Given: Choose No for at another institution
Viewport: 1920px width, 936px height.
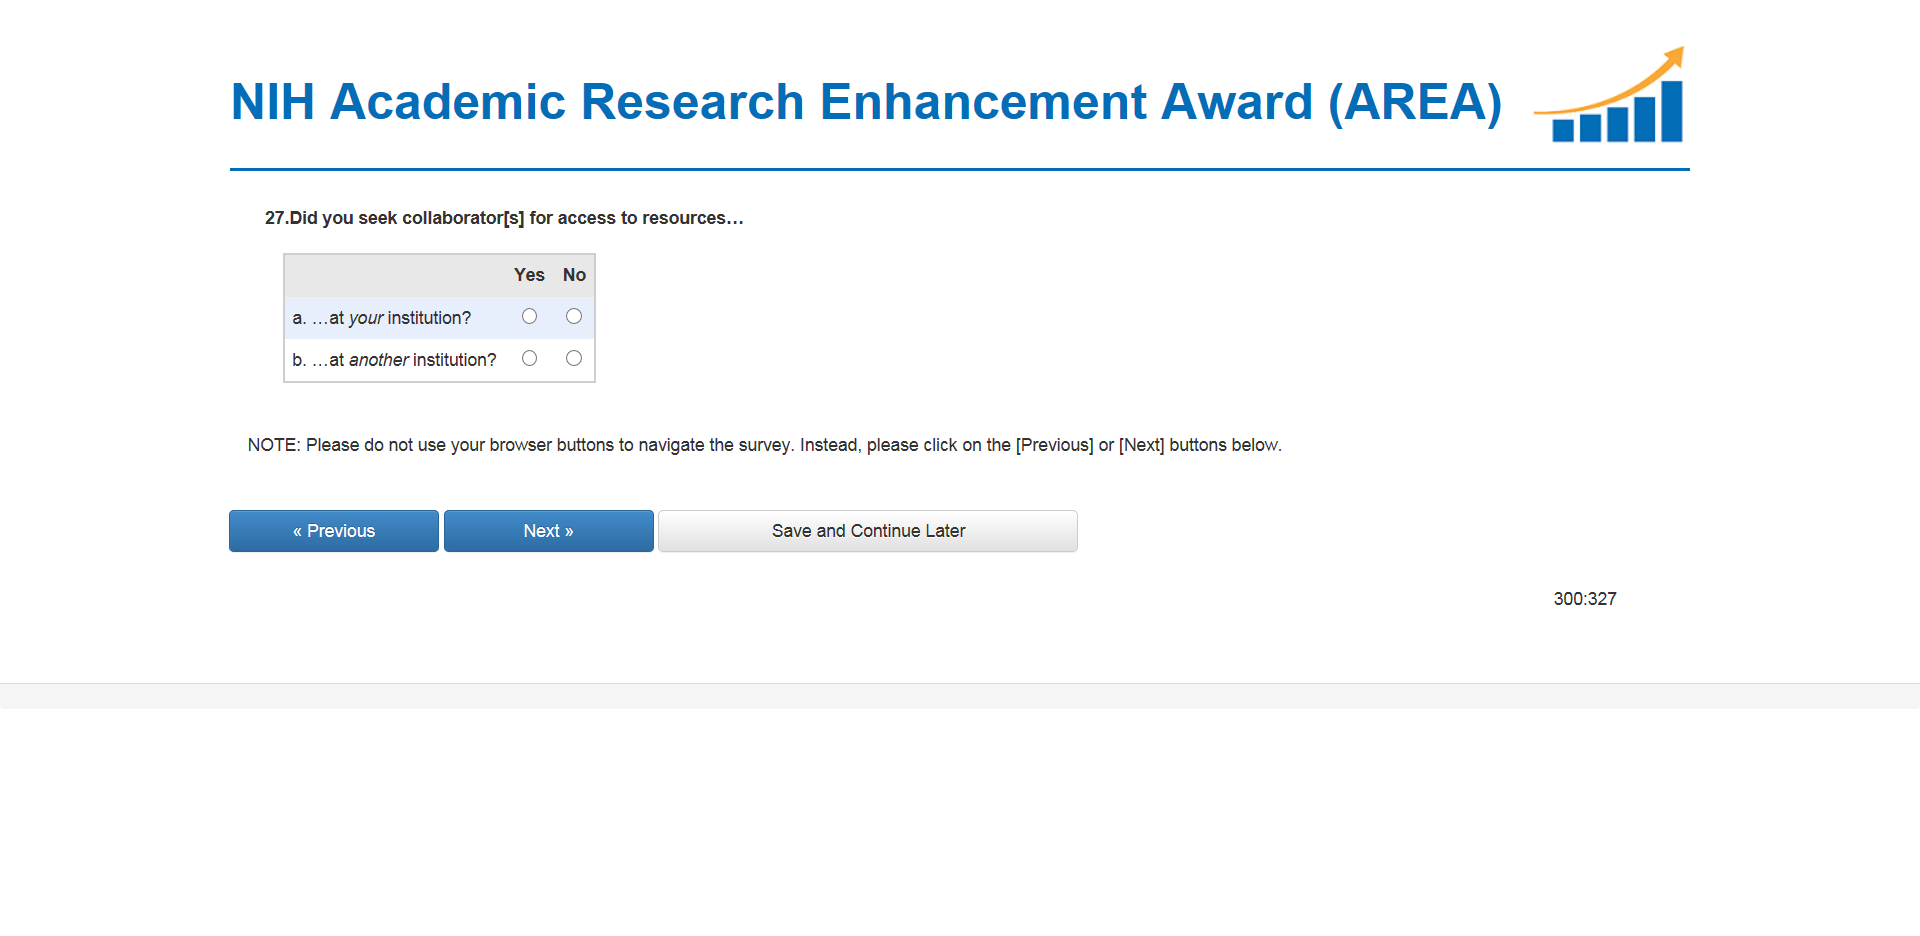Looking at the screenshot, I should pos(574,359).
